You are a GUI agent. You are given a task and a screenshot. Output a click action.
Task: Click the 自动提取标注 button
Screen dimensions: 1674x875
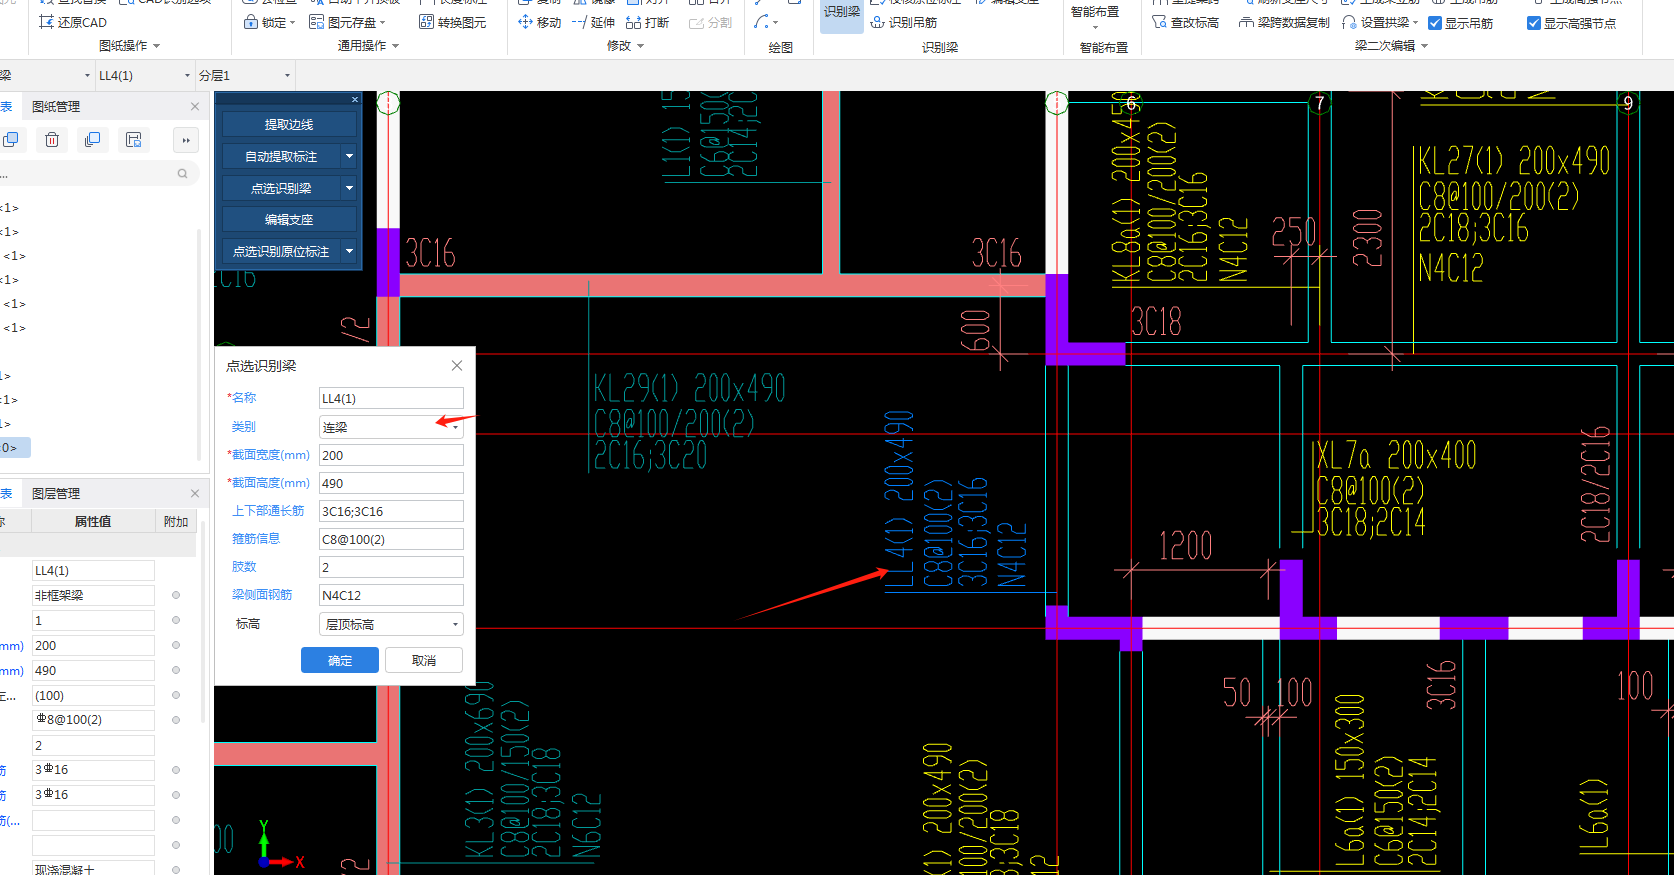281,156
